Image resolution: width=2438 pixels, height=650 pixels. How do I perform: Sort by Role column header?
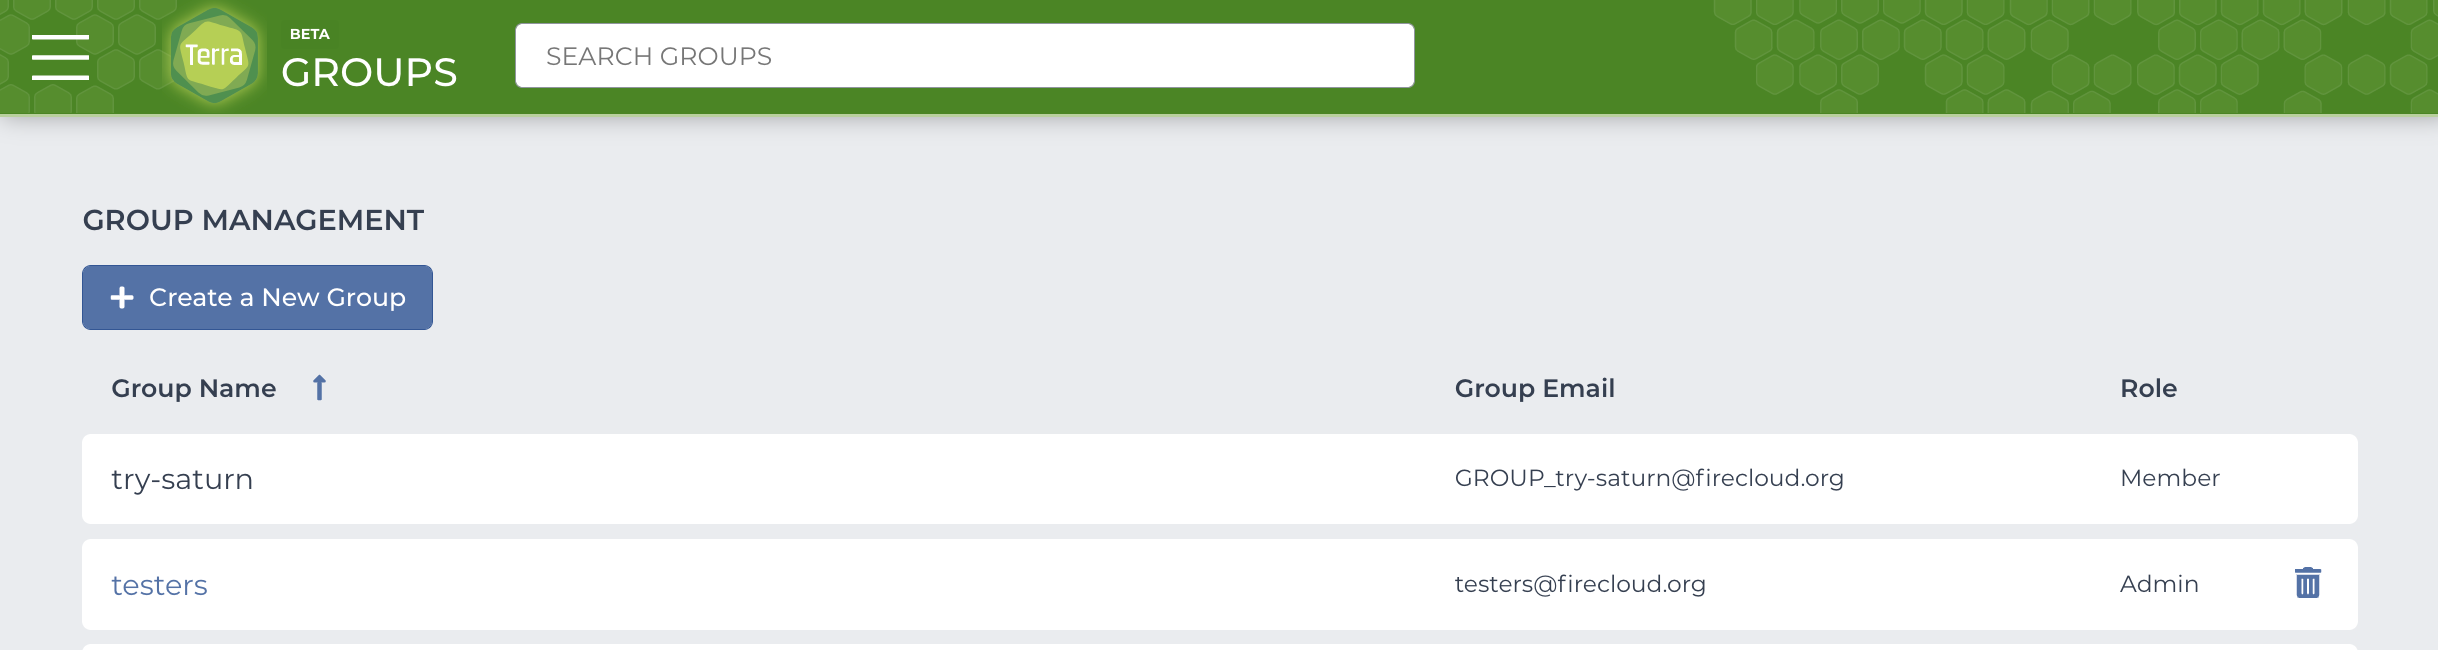[x=2148, y=388]
